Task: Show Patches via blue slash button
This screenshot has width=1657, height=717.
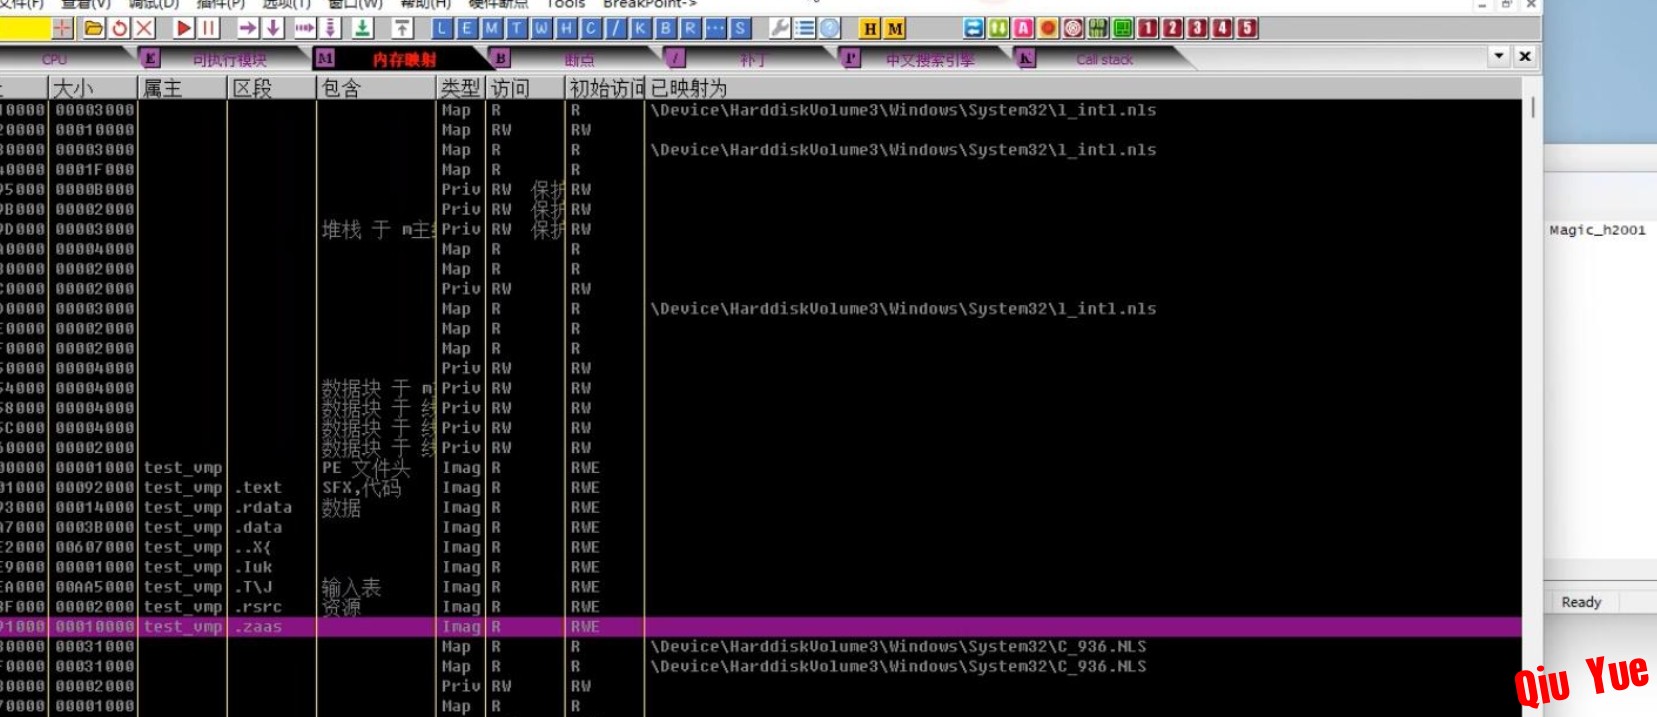Action: click(615, 28)
